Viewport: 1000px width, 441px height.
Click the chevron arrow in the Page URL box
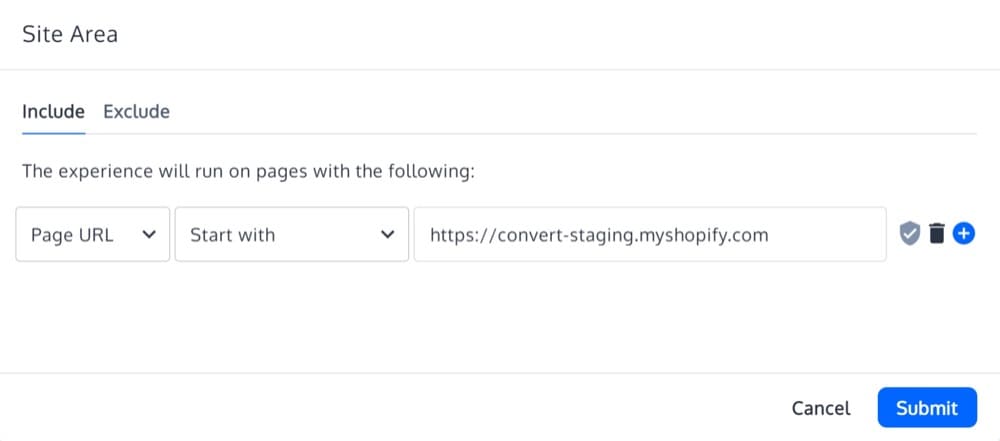click(x=150, y=234)
